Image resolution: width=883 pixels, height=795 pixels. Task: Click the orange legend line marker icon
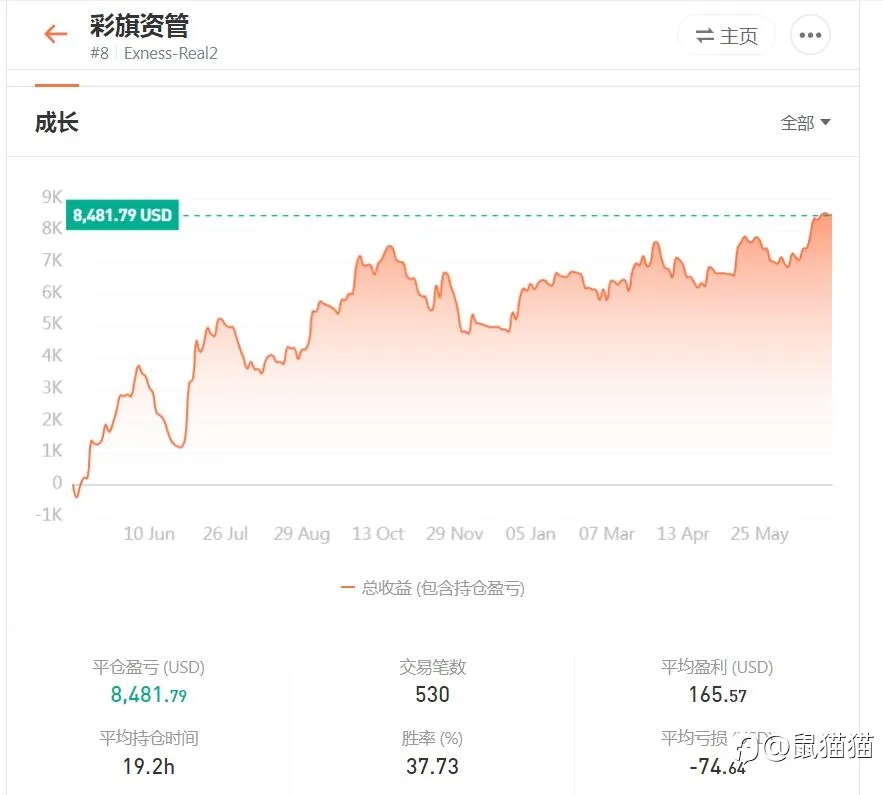pos(347,588)
